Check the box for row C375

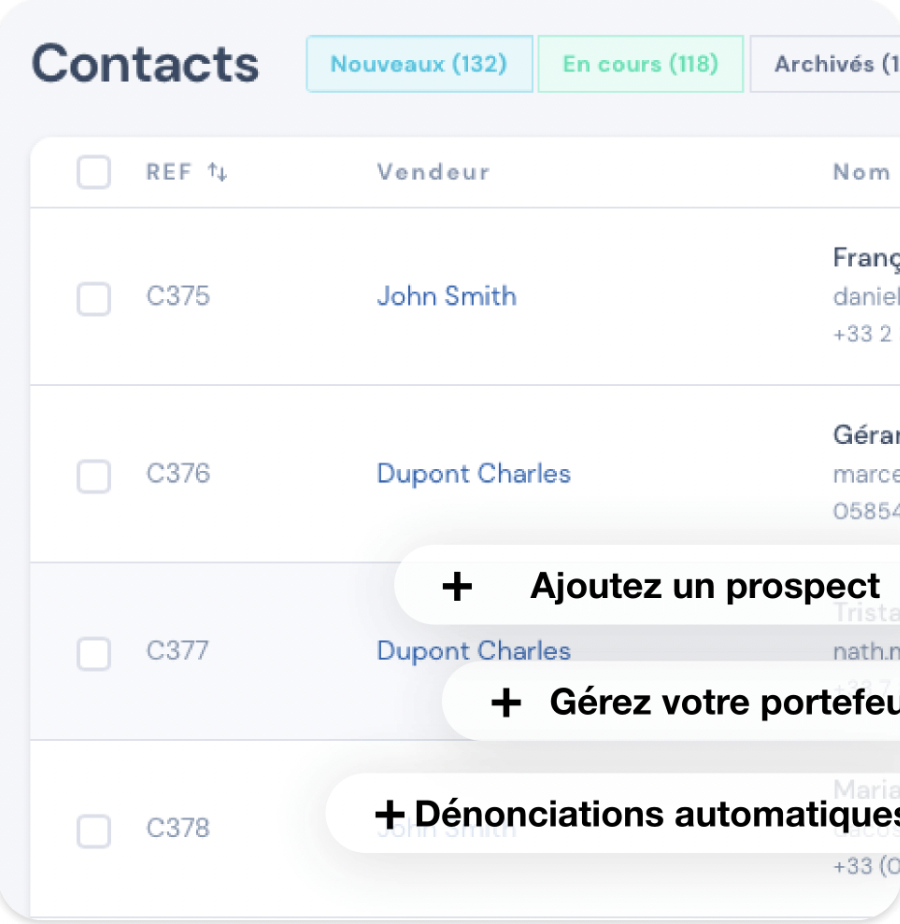point(94,298)
